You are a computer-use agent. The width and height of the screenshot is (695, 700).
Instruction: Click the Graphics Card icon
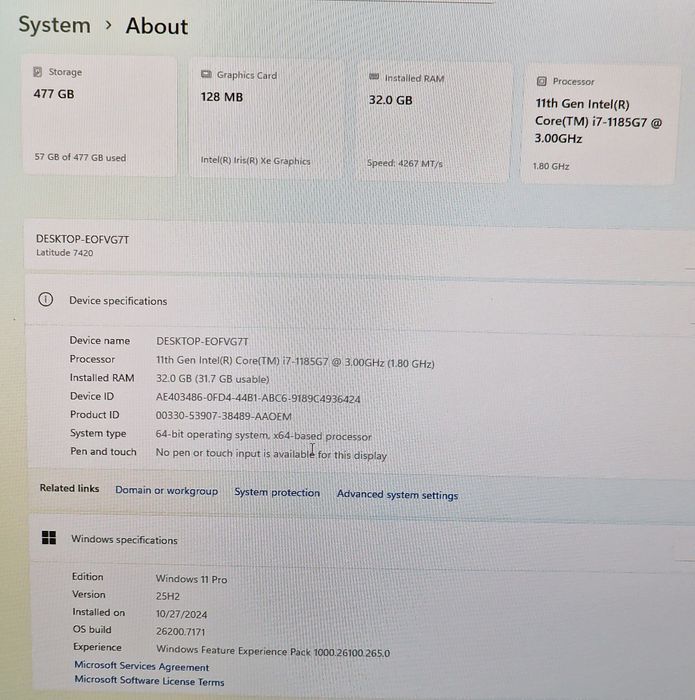[x=206, y=74]
